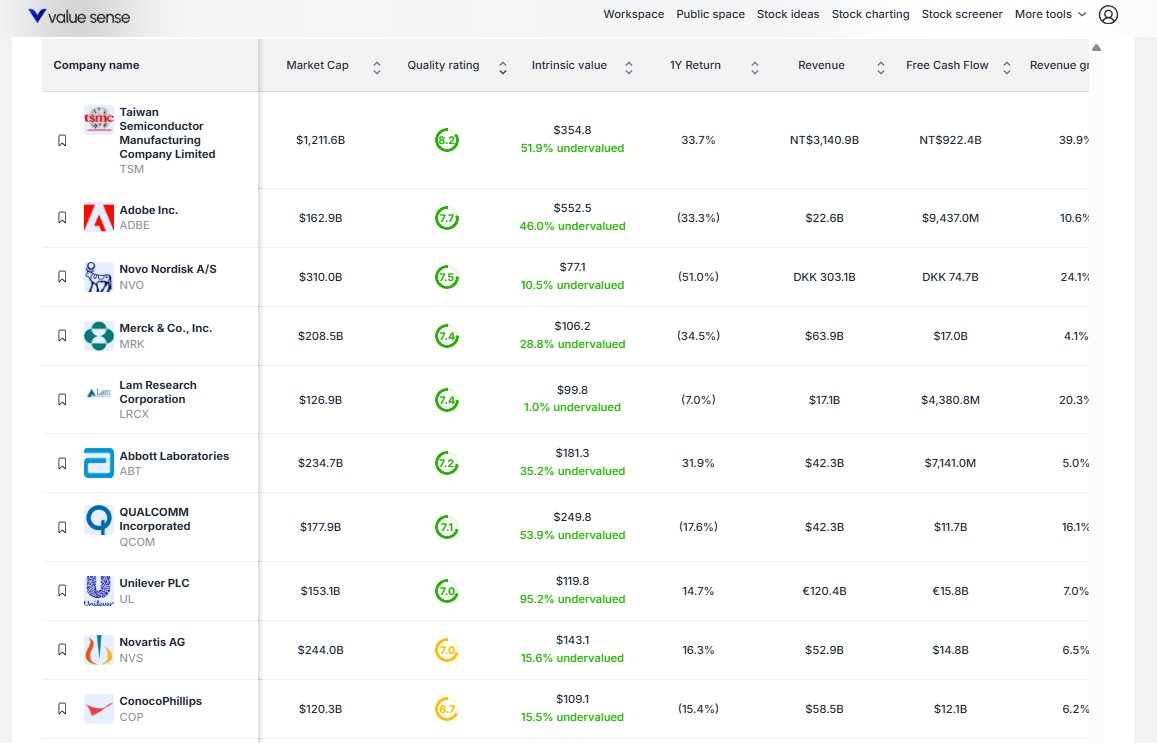Click the QUALCOMM company logo

point(99,520)
